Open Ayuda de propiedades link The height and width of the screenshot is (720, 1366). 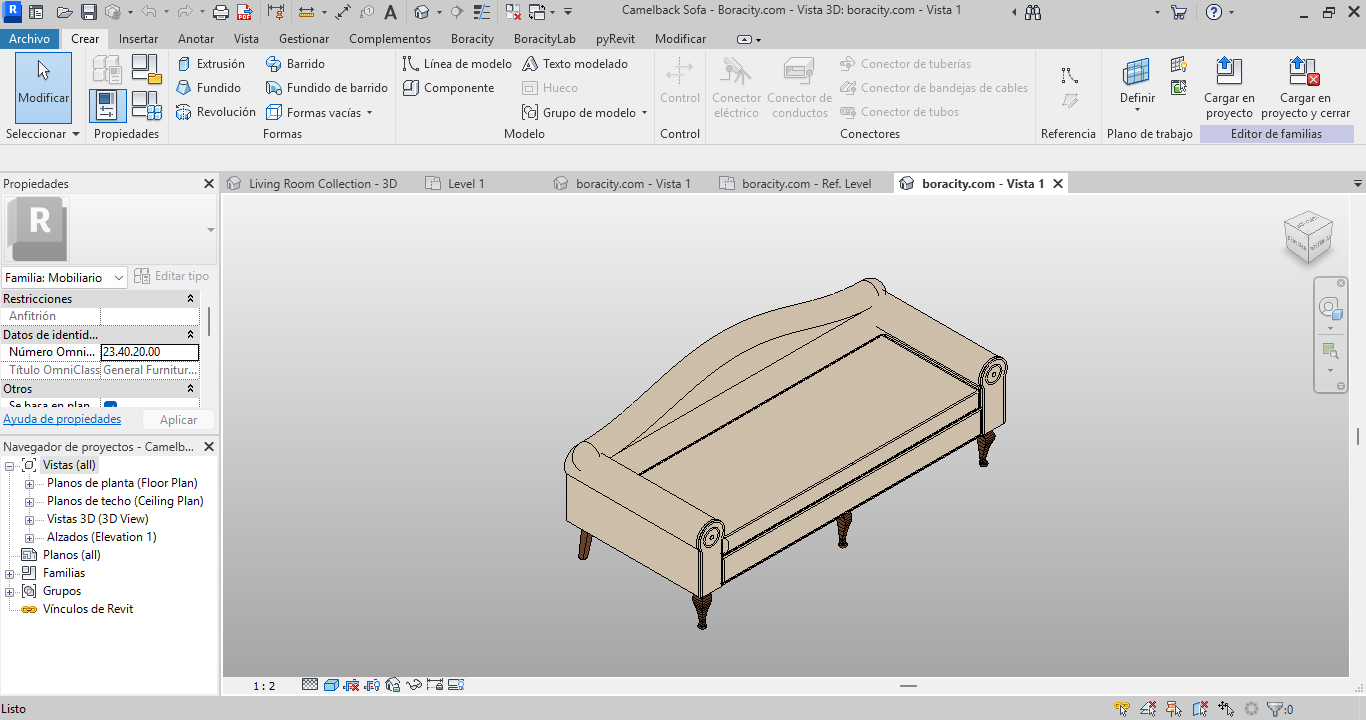coord(62,419)
